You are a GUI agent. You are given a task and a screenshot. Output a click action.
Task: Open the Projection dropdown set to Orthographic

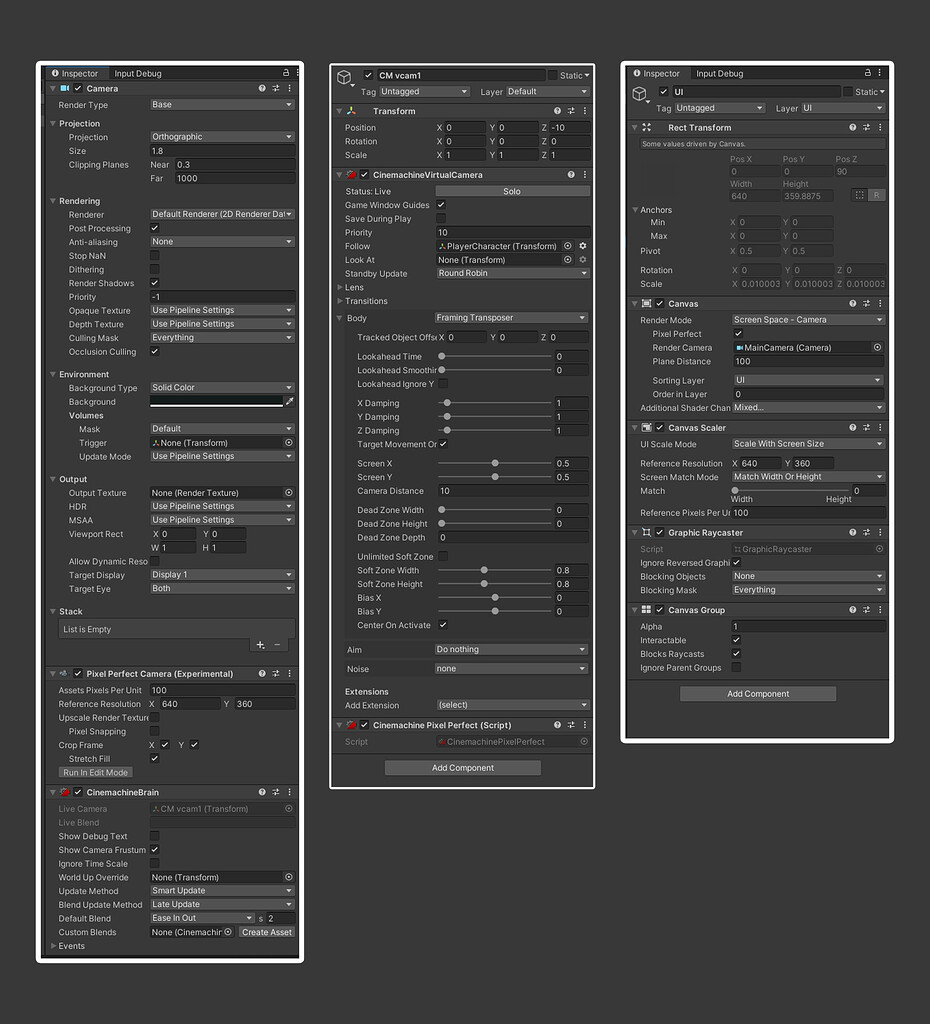pyautogui.click(x=222, y=136)
